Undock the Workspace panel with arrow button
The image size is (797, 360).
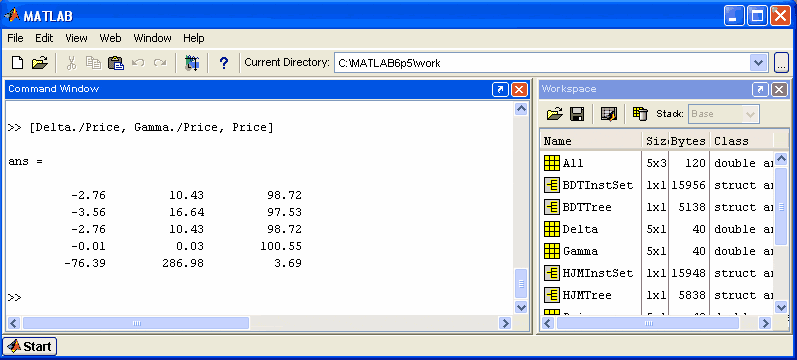point(760,89)
